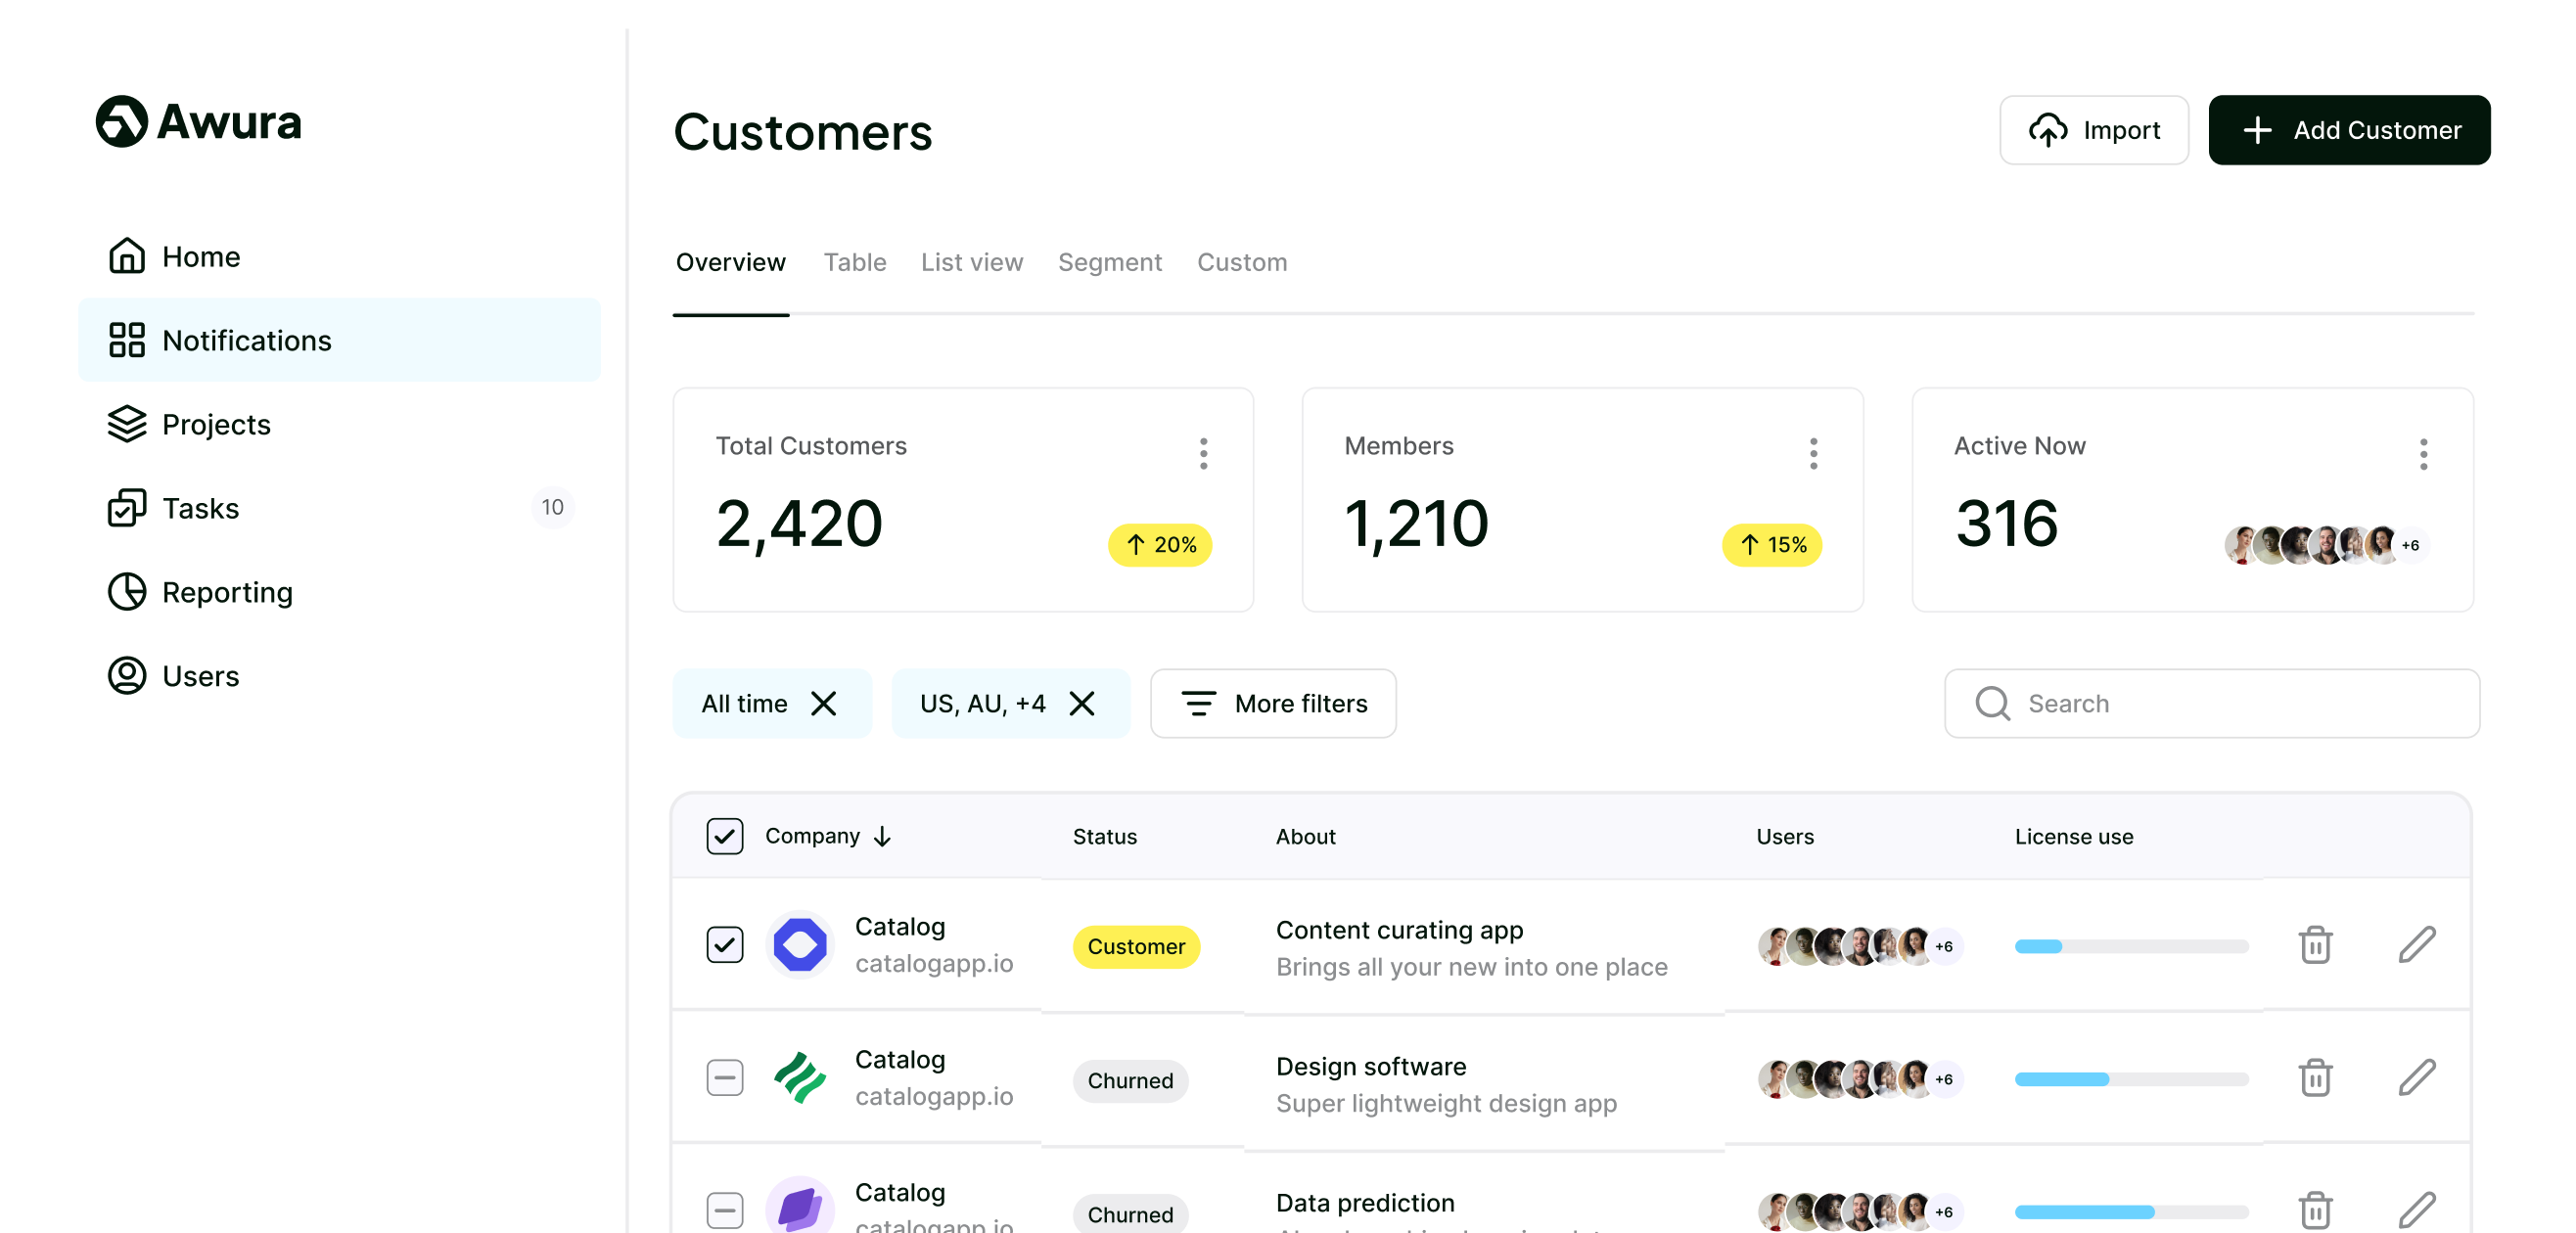Toggle the select-all checkbox in table header
This screenshot has width=2576, height=1233.
point(724,836)
